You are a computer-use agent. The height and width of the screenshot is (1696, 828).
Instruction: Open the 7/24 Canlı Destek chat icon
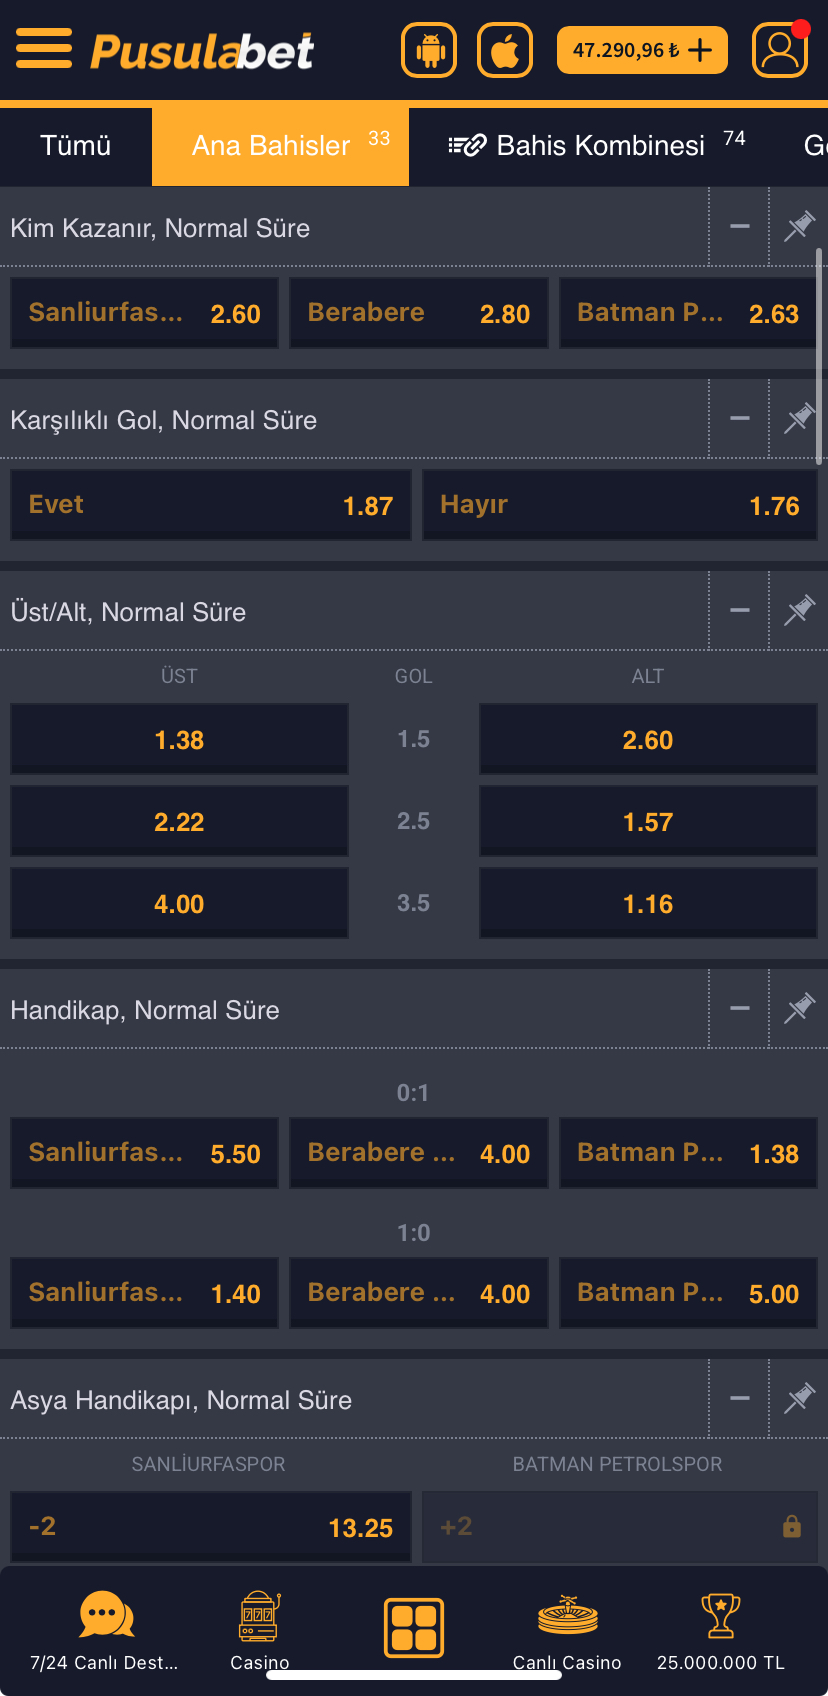coord(106,1616)
